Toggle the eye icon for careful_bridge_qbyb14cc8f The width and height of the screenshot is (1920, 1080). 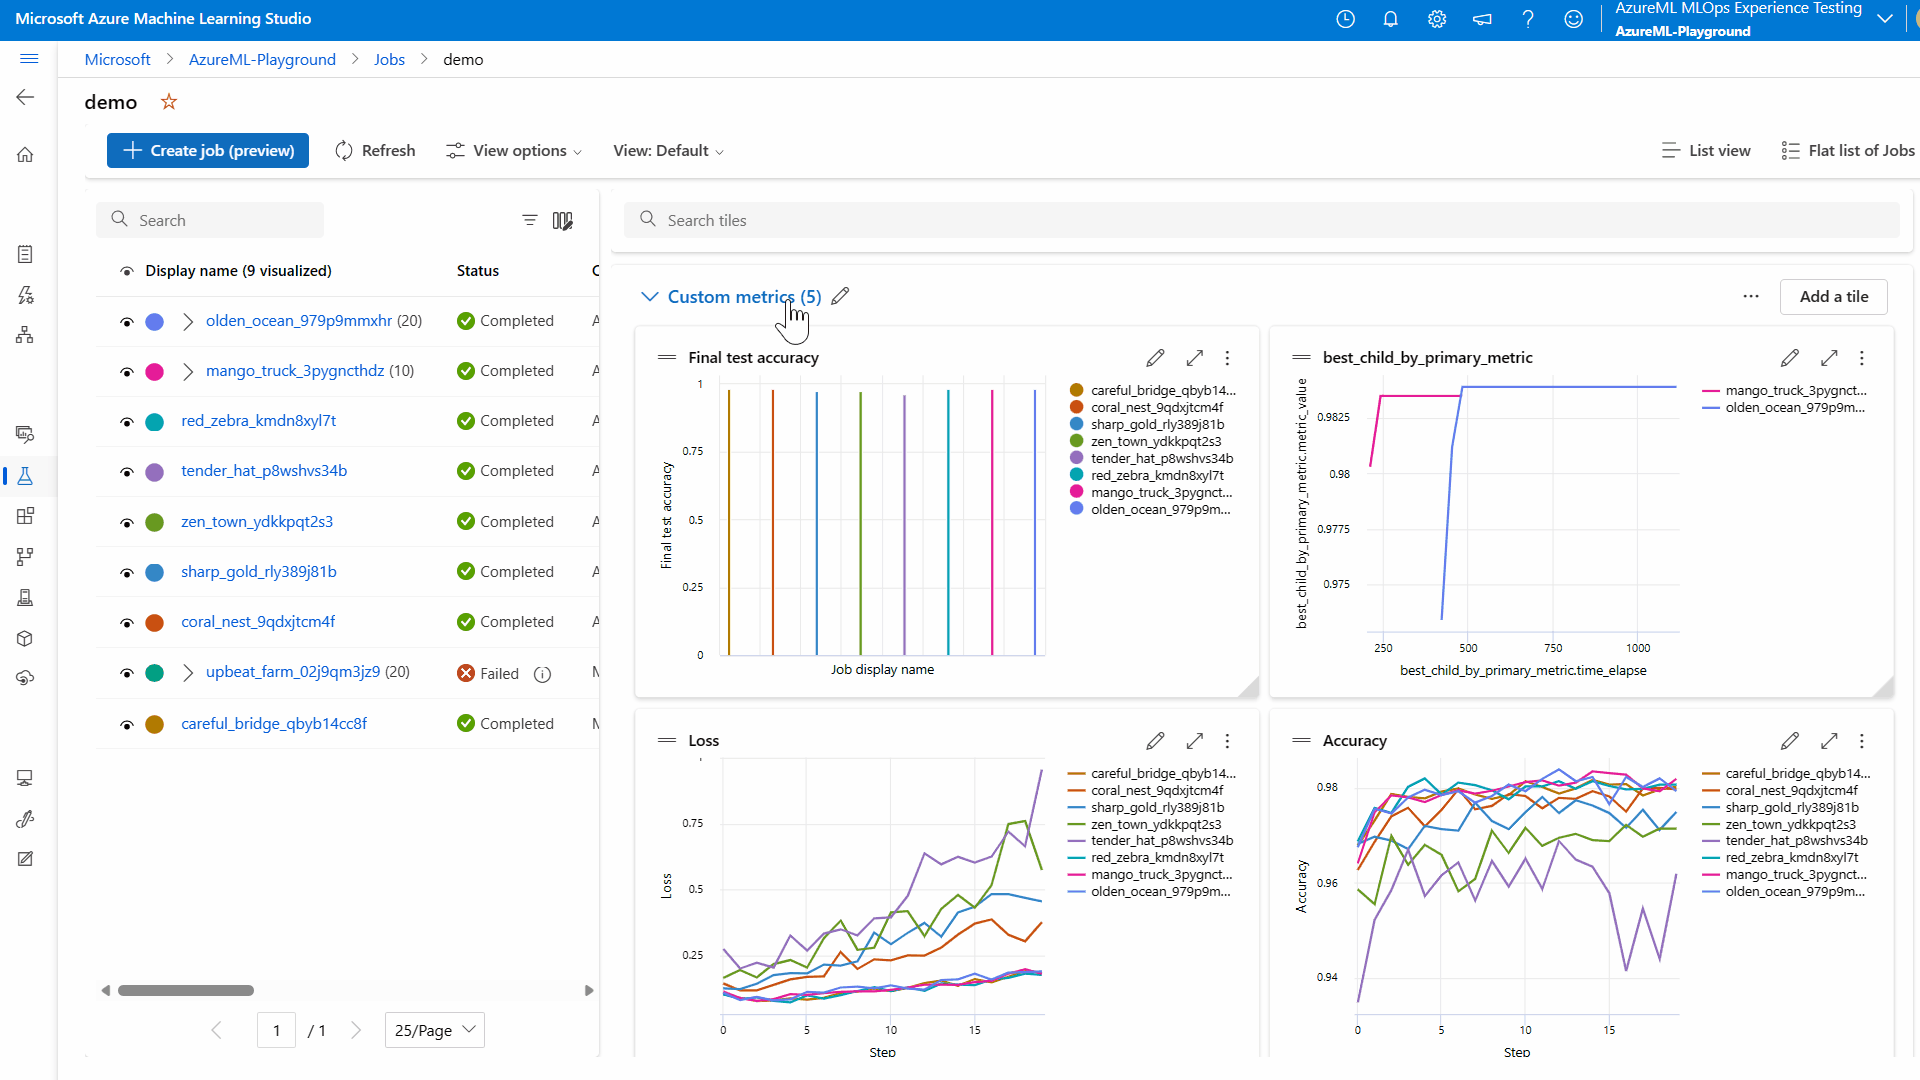point(127,725)
